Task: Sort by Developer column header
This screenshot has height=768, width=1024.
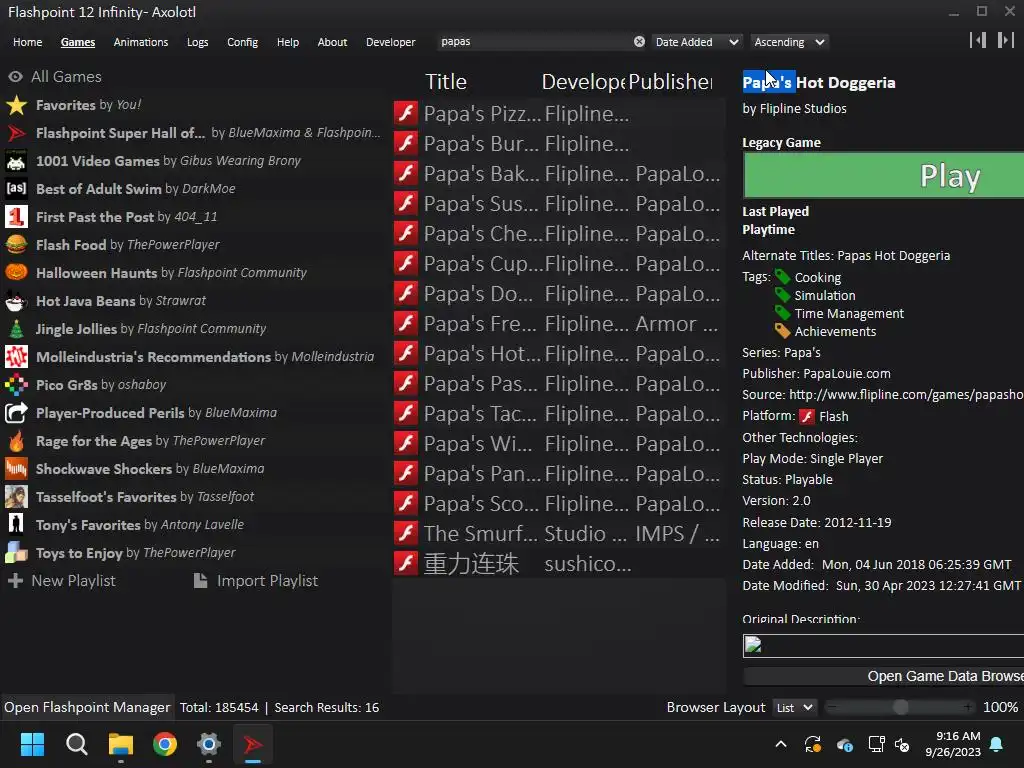Action: point(583,82)
